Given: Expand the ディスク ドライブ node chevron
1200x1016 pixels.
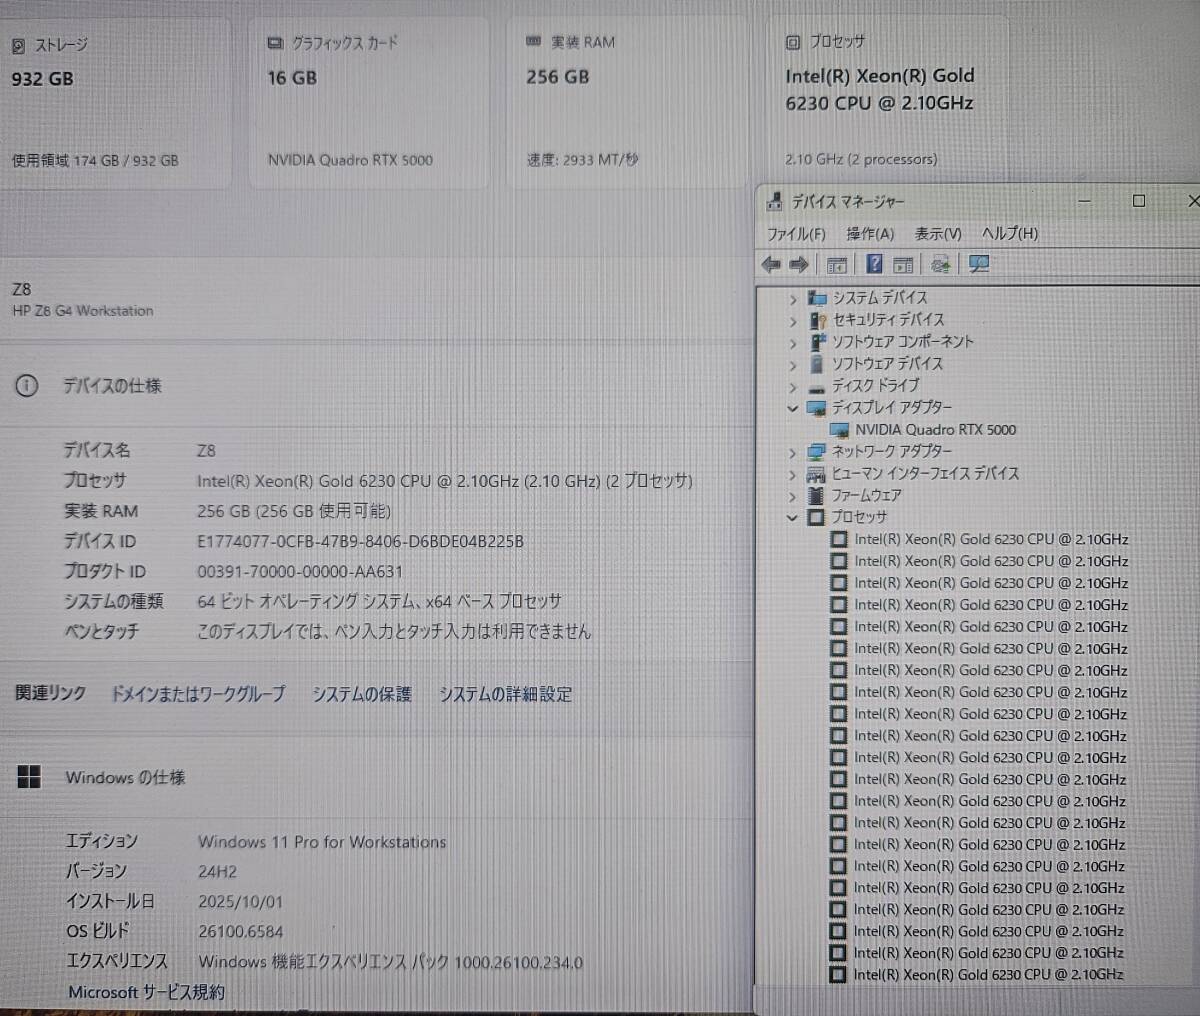Looking at the screenshot, I should click(793, 387).
